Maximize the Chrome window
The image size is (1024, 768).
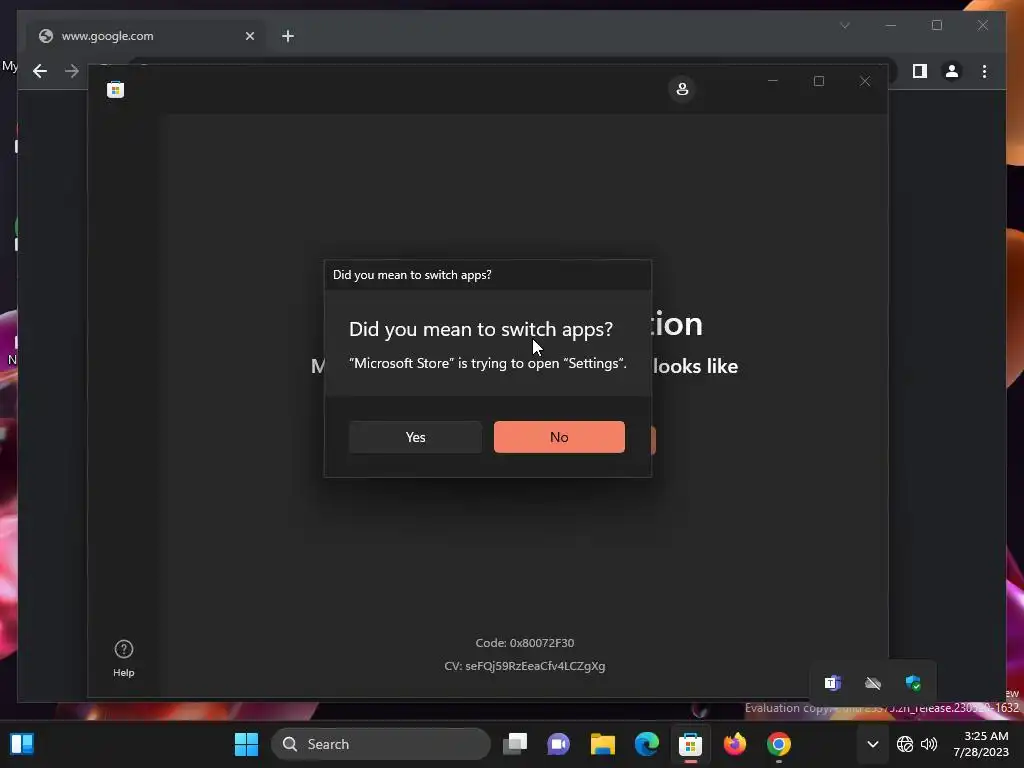coord(936,25)
